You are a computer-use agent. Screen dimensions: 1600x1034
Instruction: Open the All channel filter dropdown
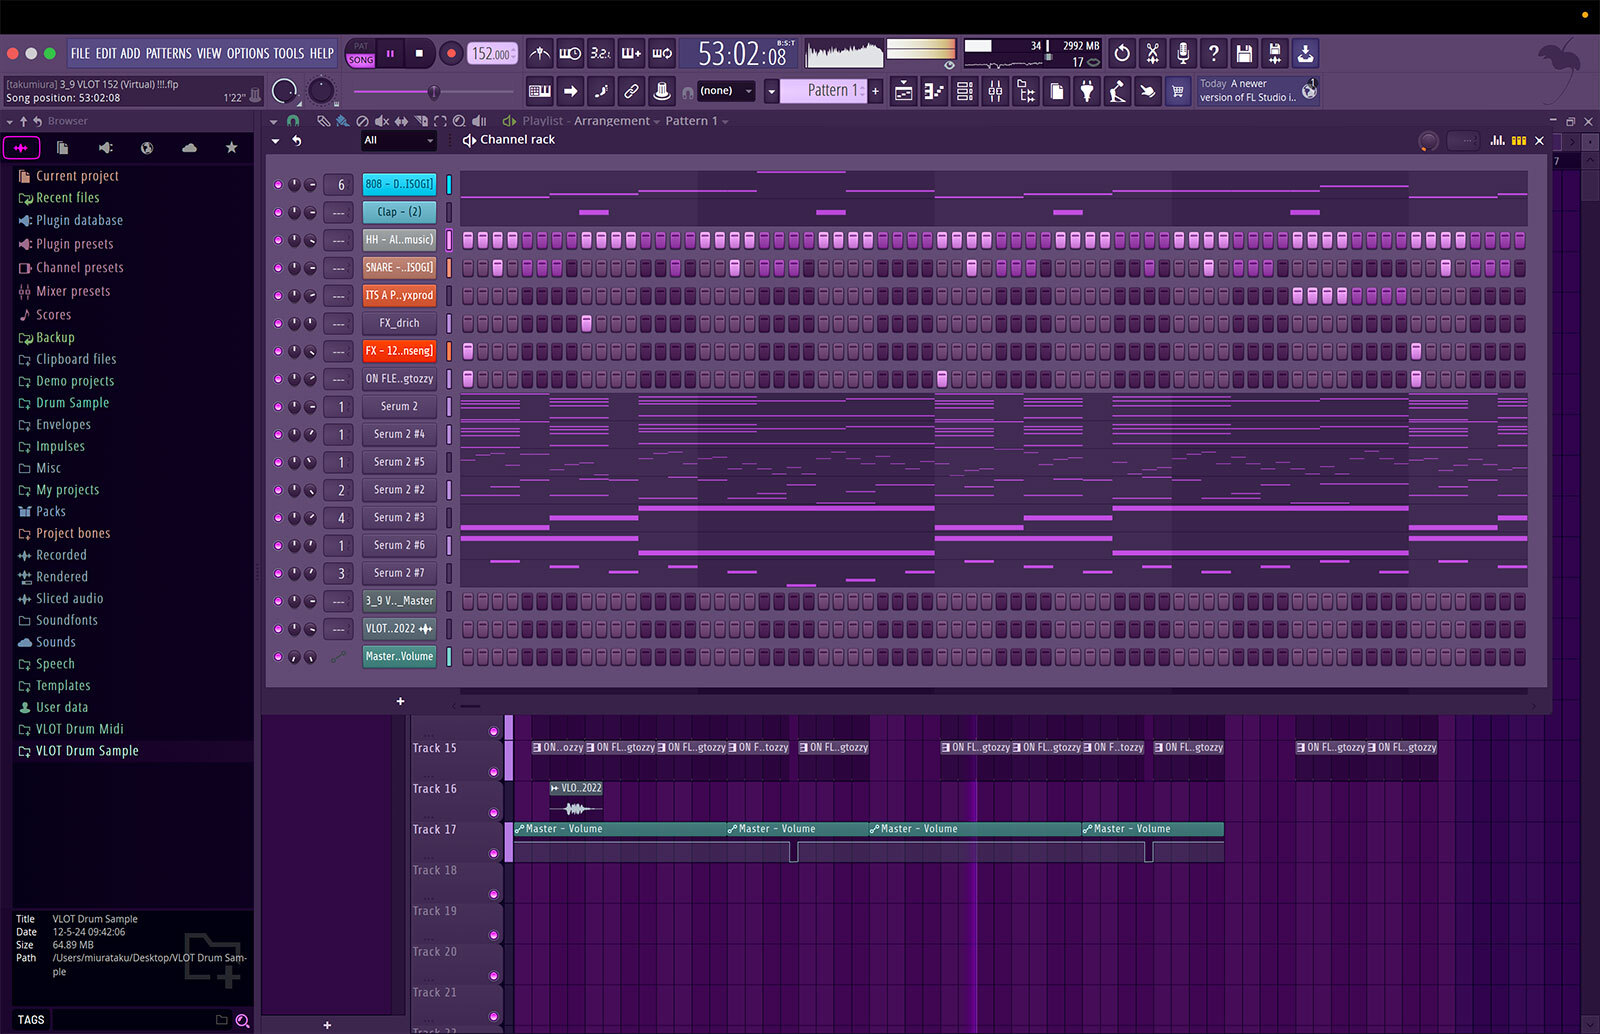[399, 141]
